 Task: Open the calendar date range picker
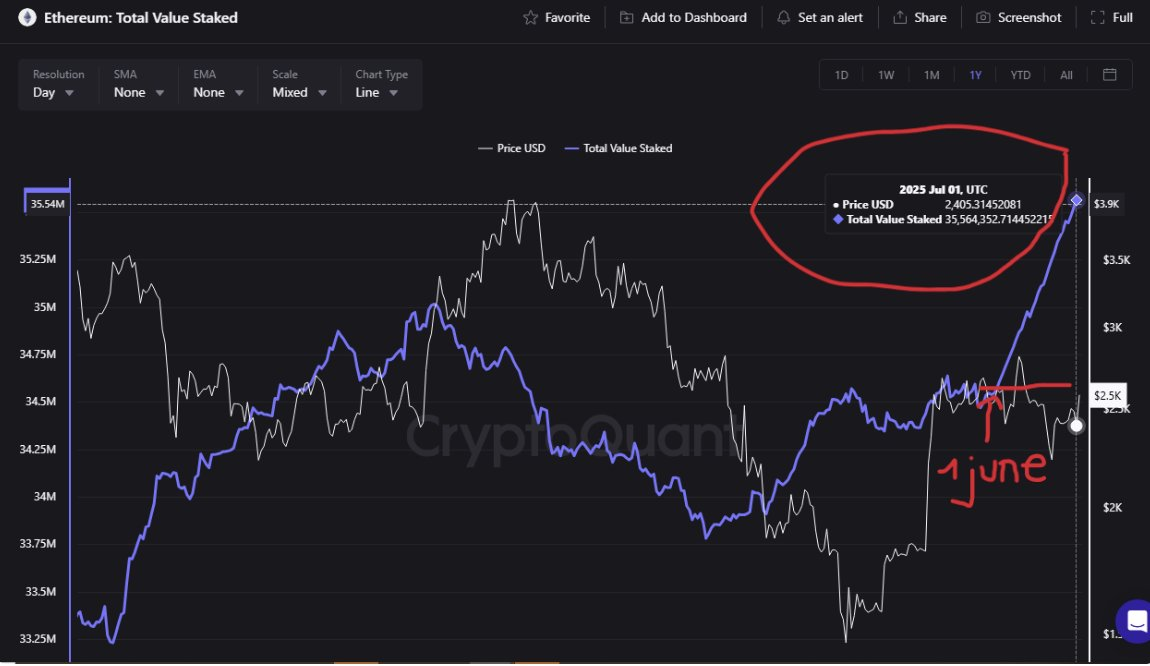(x=1110, y=75)
